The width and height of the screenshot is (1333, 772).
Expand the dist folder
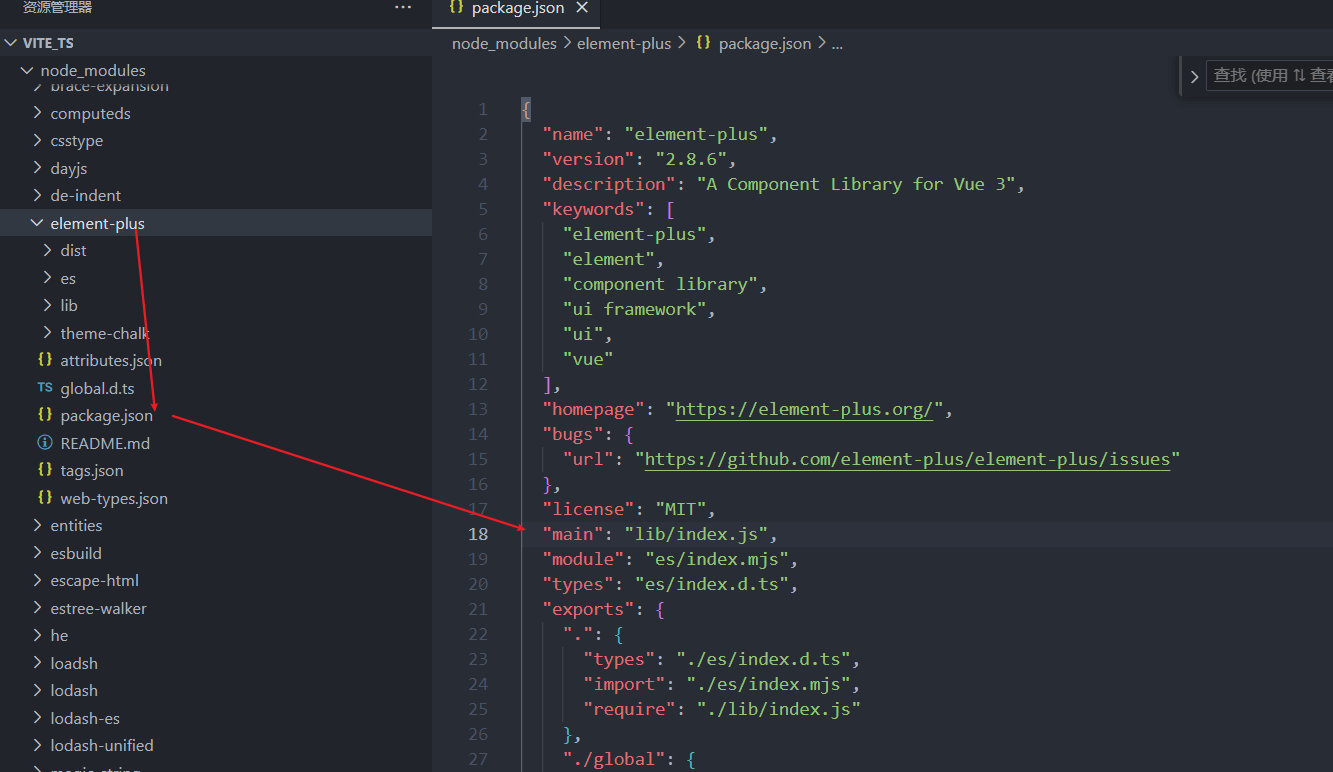(x=47, y=250)
